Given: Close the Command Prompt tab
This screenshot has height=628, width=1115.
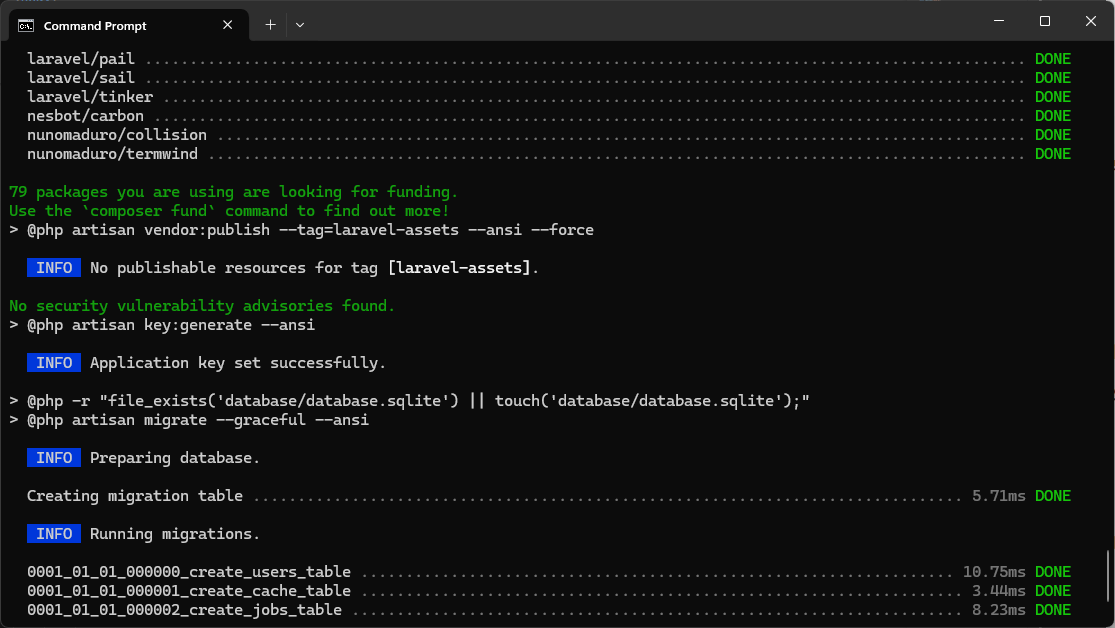Looking at the screenshot, I should point(231,24).
